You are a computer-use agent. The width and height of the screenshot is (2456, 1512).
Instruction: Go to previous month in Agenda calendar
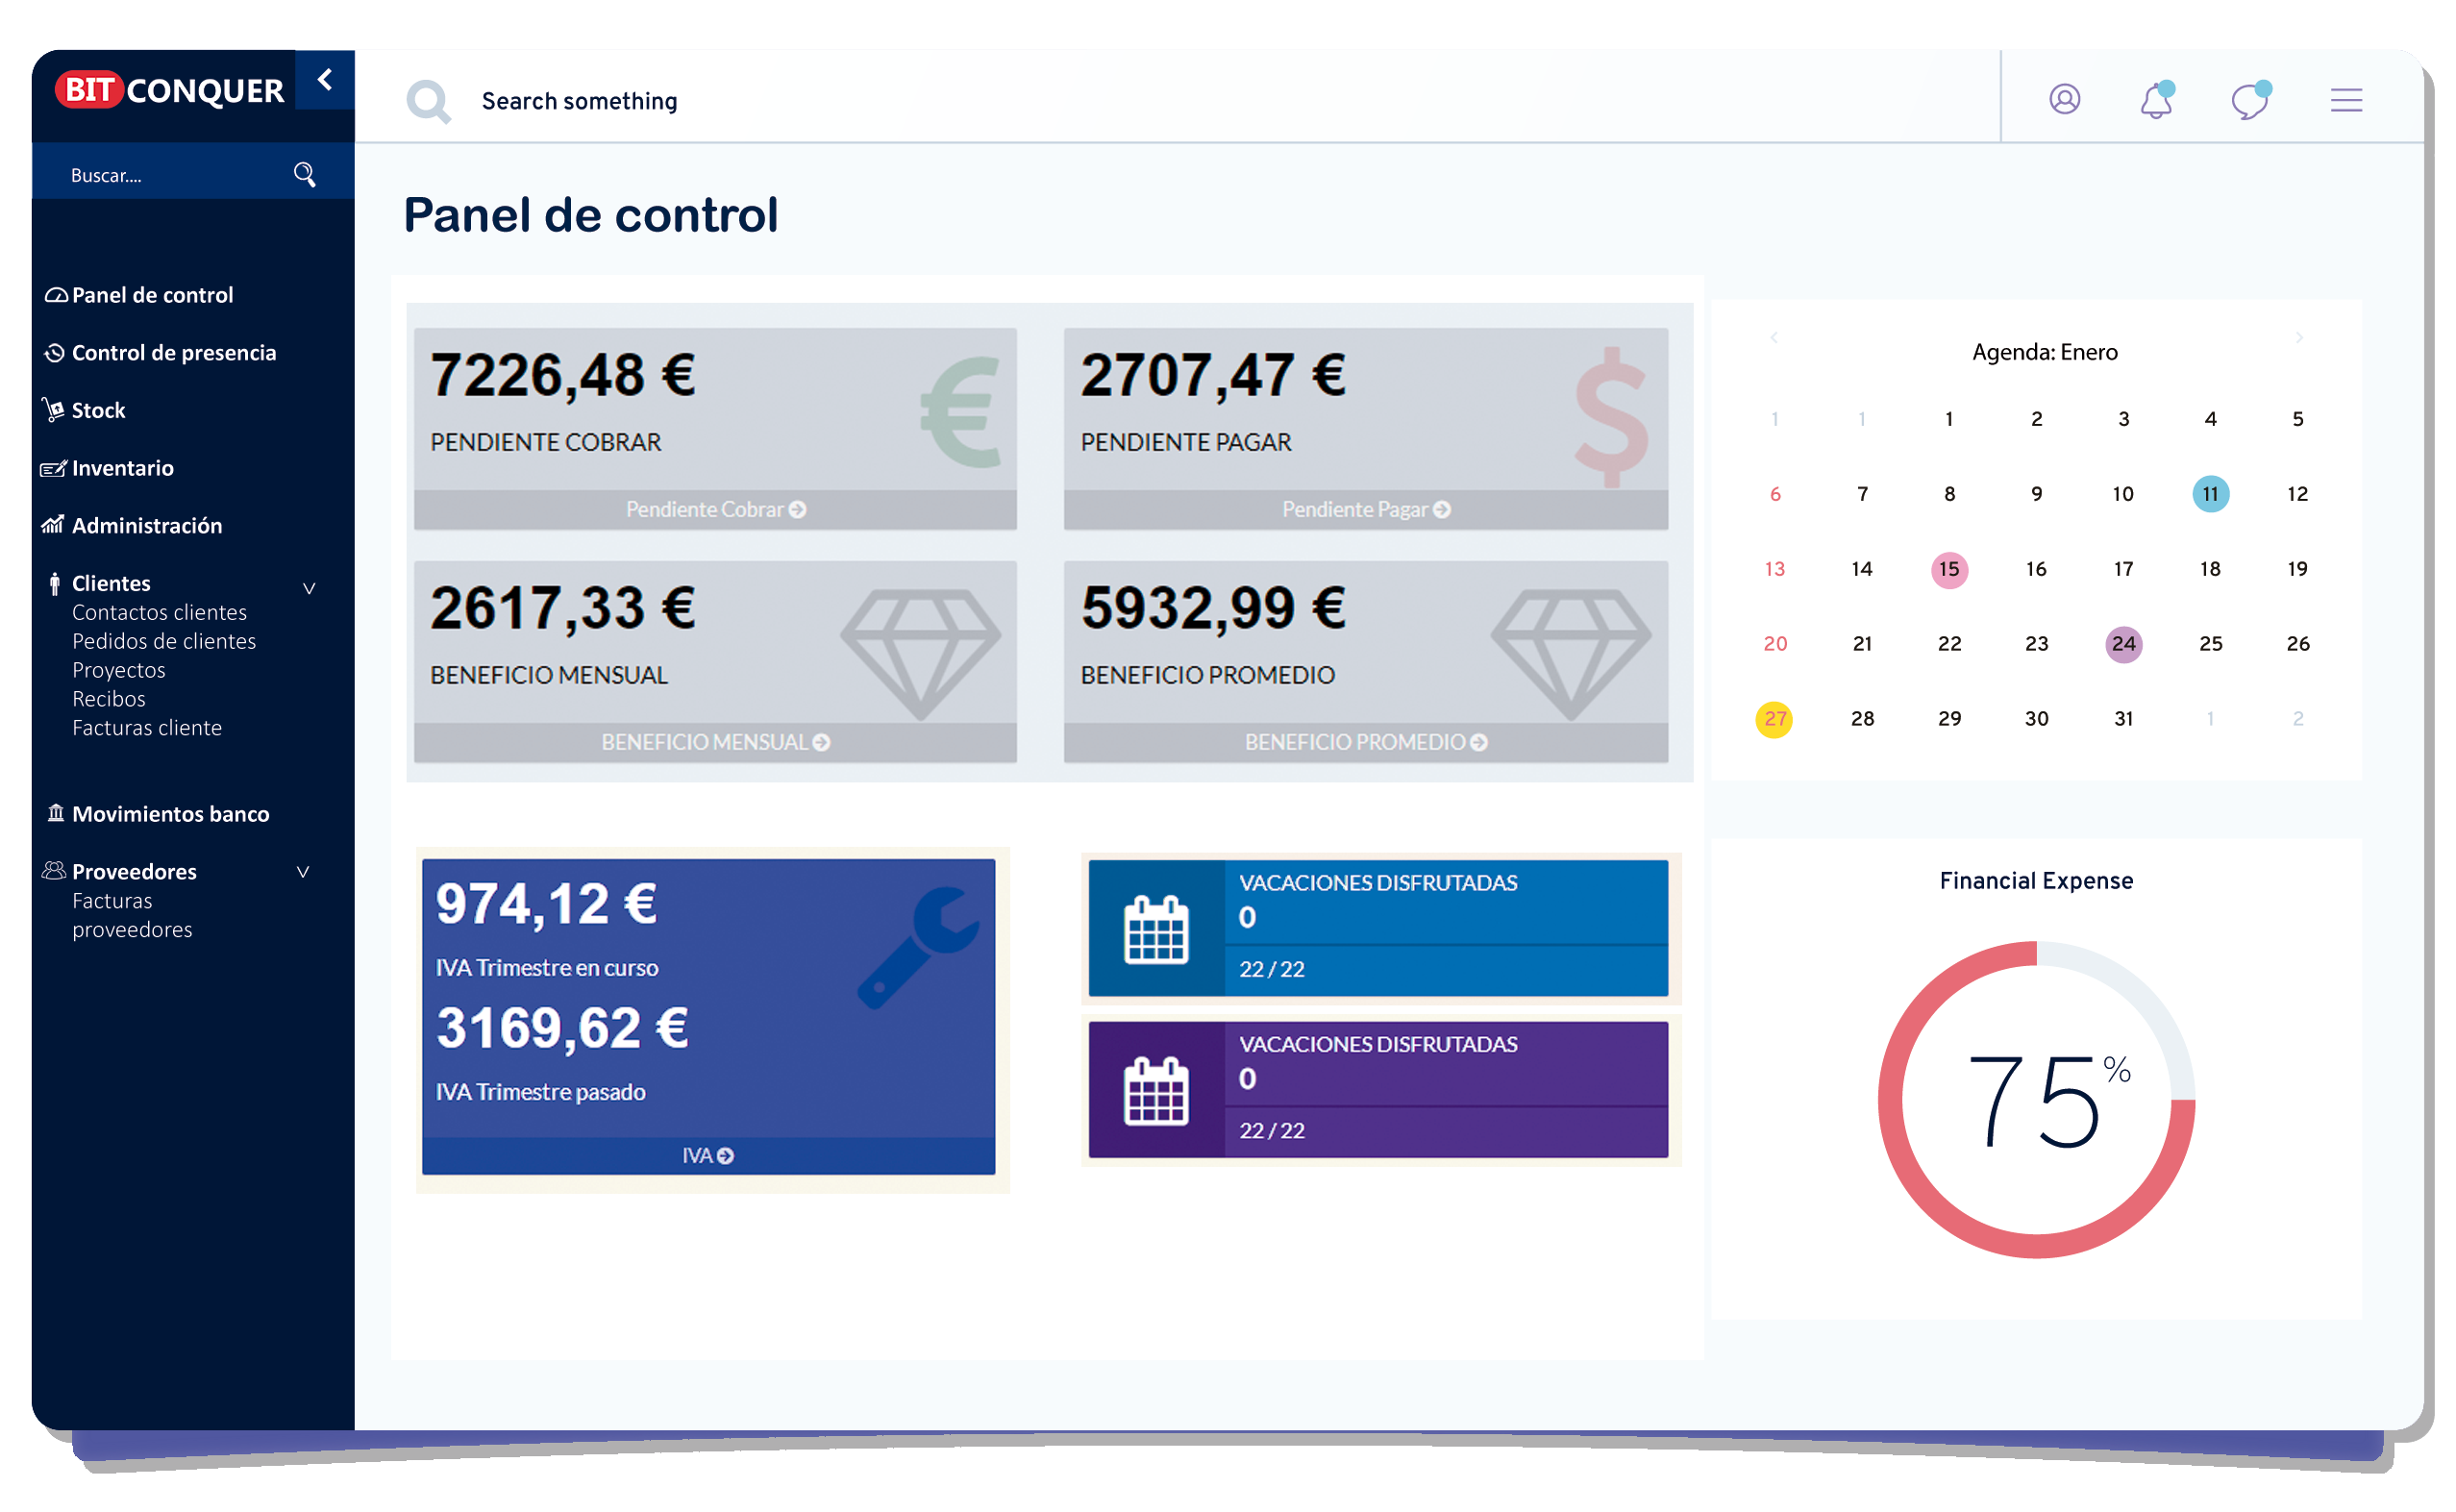coord(1774,338)
